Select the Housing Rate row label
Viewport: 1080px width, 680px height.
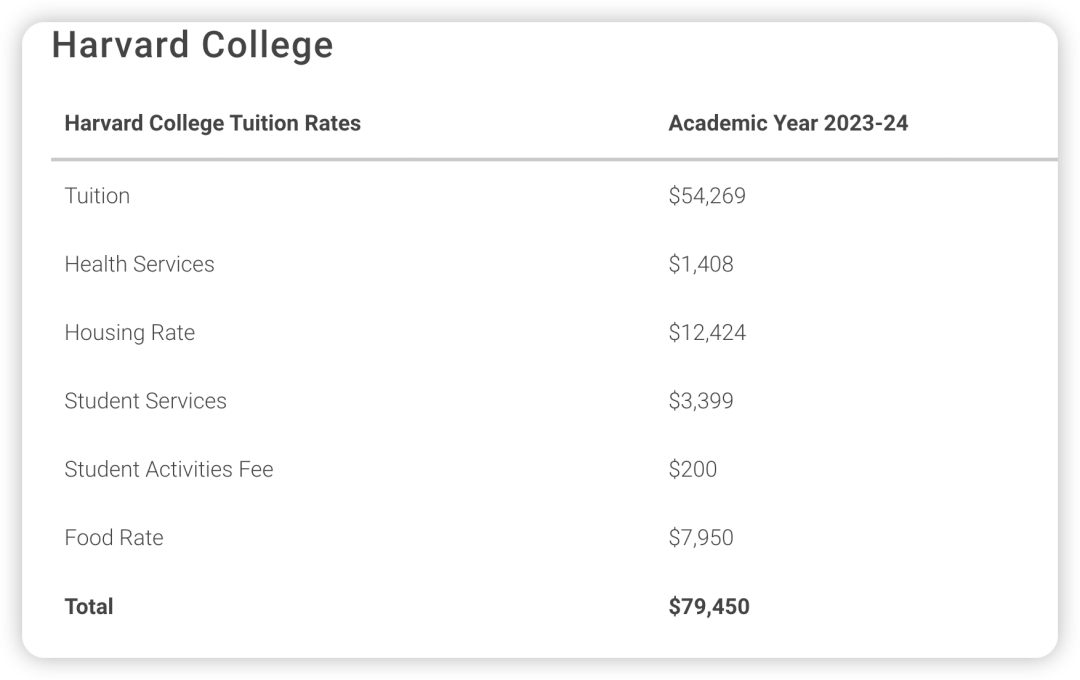(129, 333)
